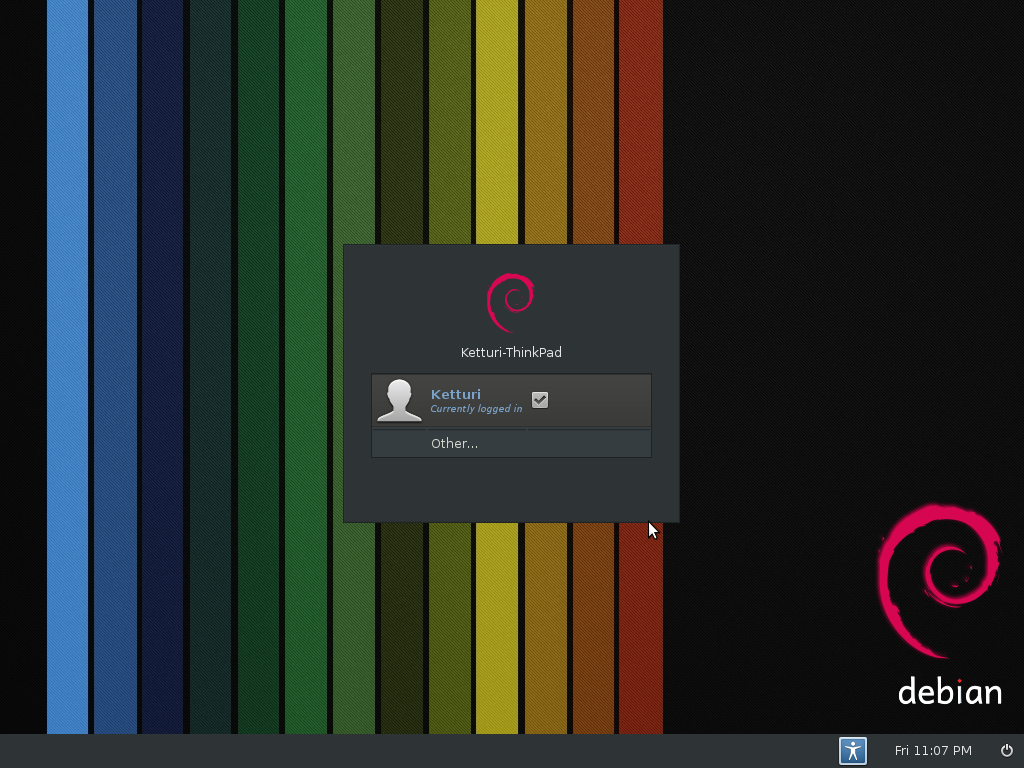
Task: Select the Ketturi user name
Action: click(456, 394)
